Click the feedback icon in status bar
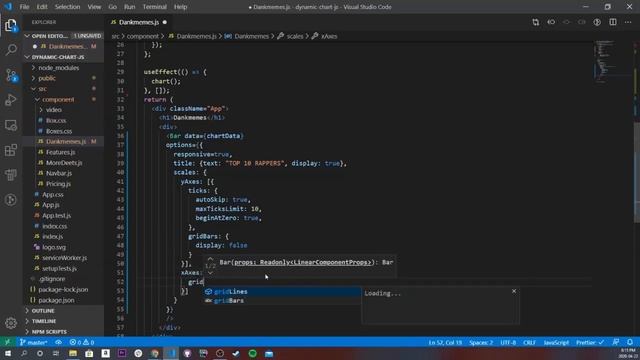The height and width of the screenshot is (360, 640). pyautogui.click(x=616, y=342)
